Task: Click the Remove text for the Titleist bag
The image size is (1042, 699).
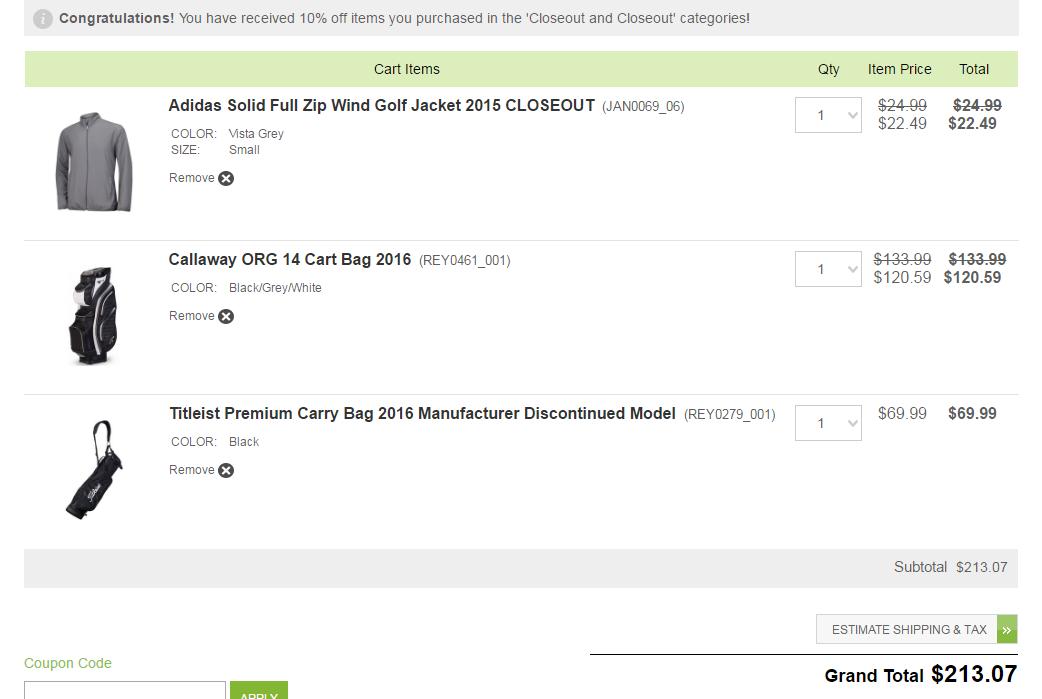Action: [191, 470]
